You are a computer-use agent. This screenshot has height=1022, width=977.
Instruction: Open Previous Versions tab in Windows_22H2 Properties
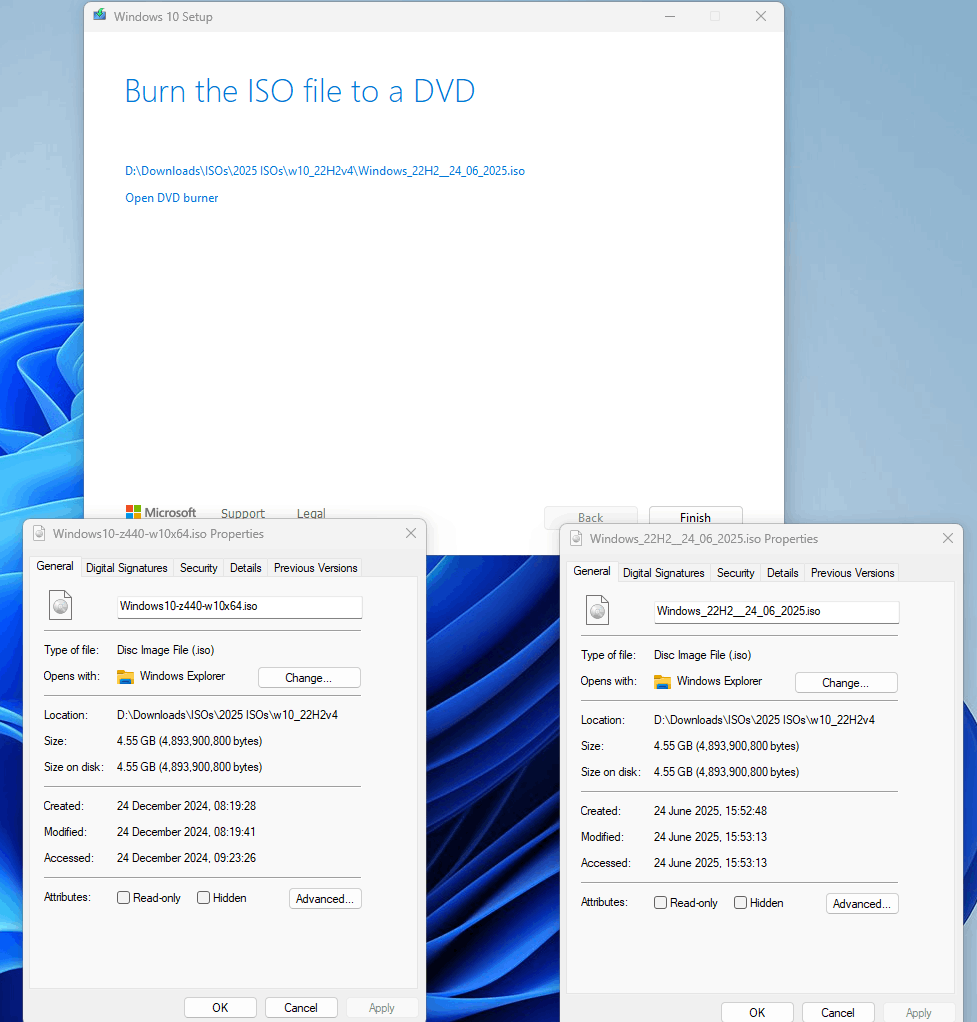(853, 573)
